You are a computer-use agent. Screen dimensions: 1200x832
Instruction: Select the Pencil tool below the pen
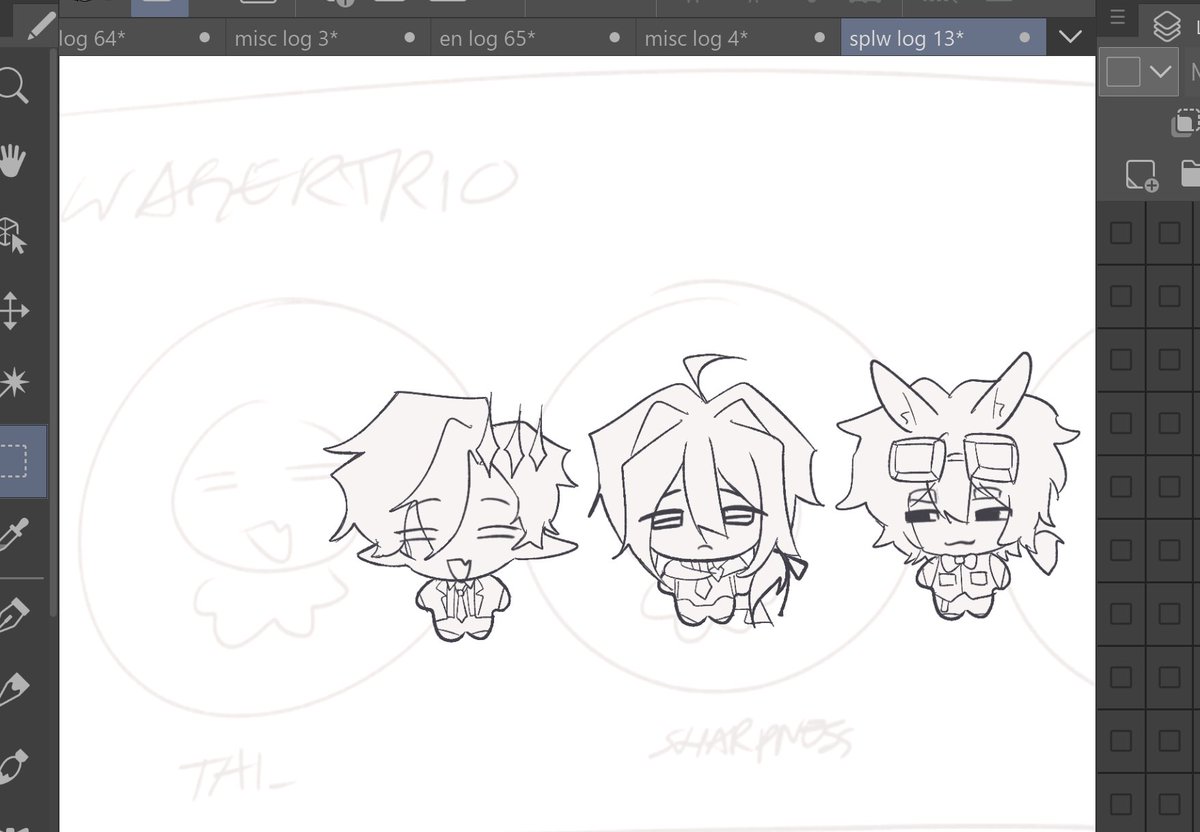(14, 688)
